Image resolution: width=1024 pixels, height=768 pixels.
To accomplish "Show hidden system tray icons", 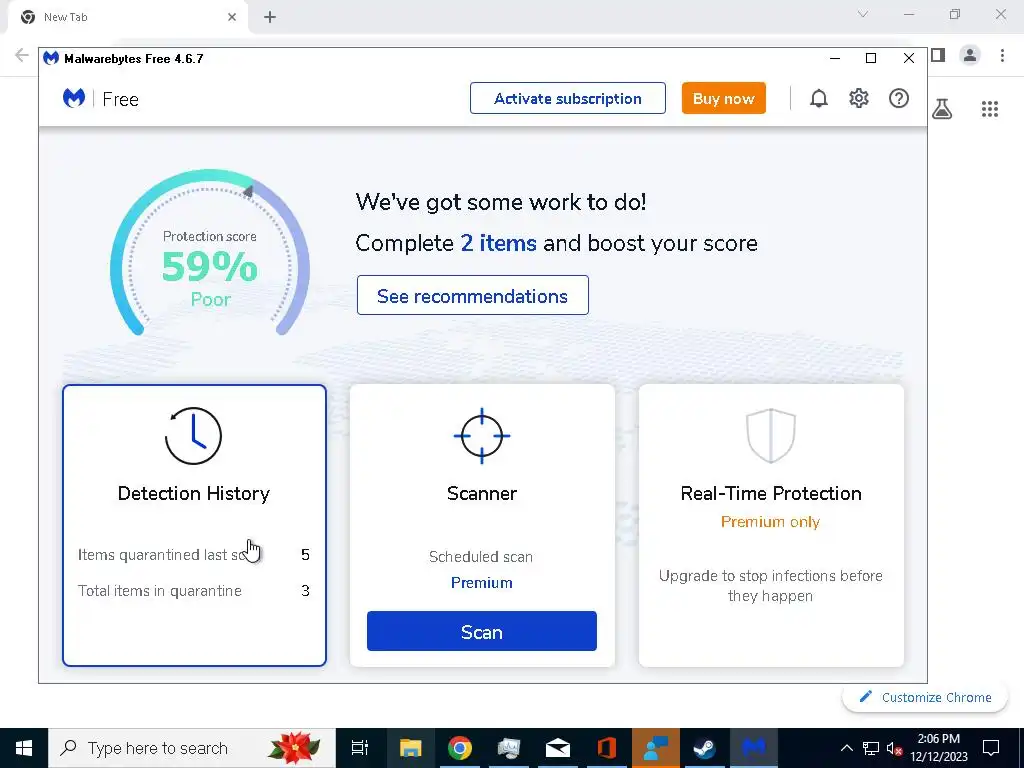I will (x=846, y=748).
